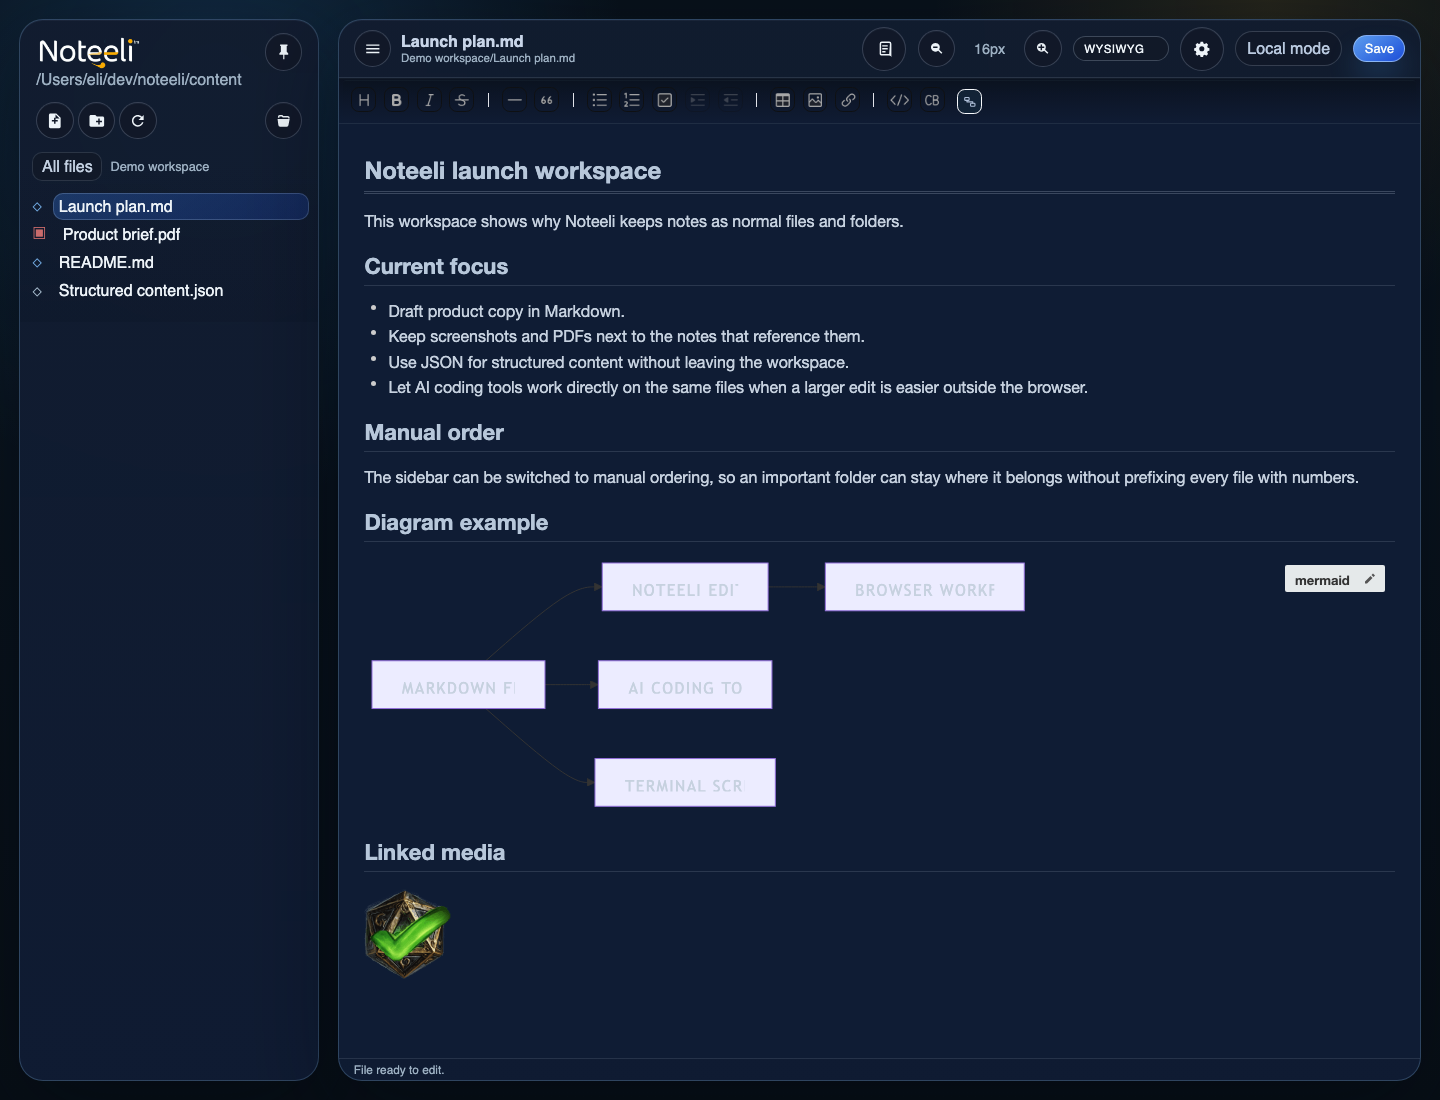The height and width of the screenshot is (1100, 1440).
Task: Open Launch plan.md in the file tree
Action: [180, 206]
